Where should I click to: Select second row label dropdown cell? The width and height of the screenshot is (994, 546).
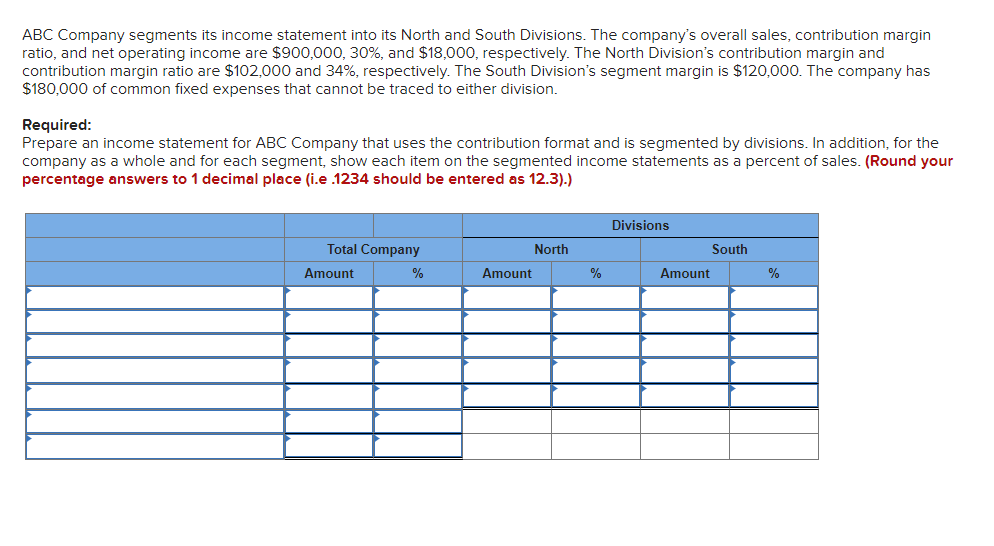click(x=155, y=322)
